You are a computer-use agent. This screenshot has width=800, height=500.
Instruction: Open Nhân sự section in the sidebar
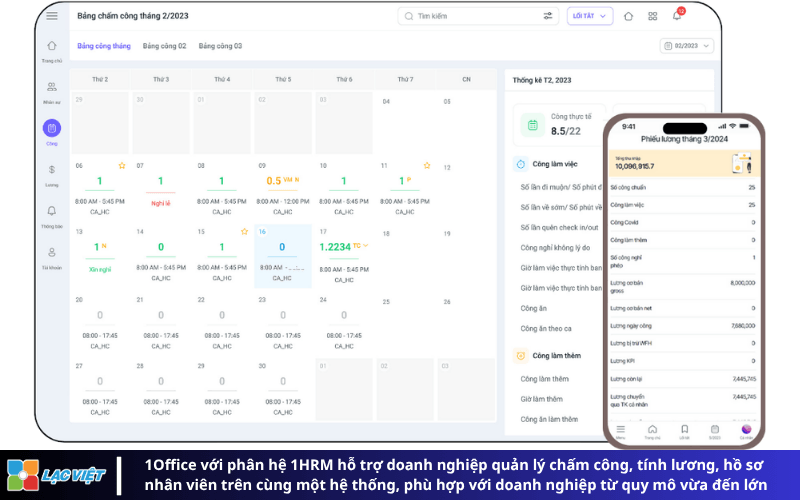point(52,92)
